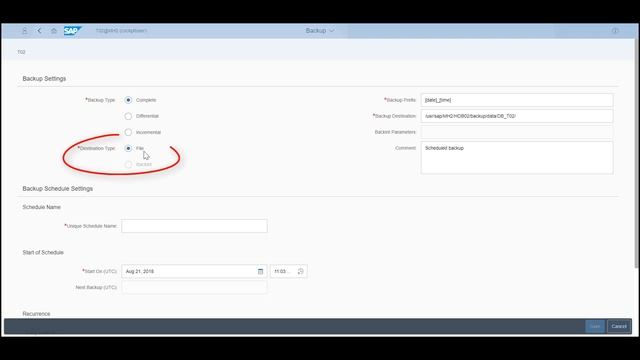This screenshot has width=640, height=360.
Task: Select Incremental backup type
Action: (128, 132)
